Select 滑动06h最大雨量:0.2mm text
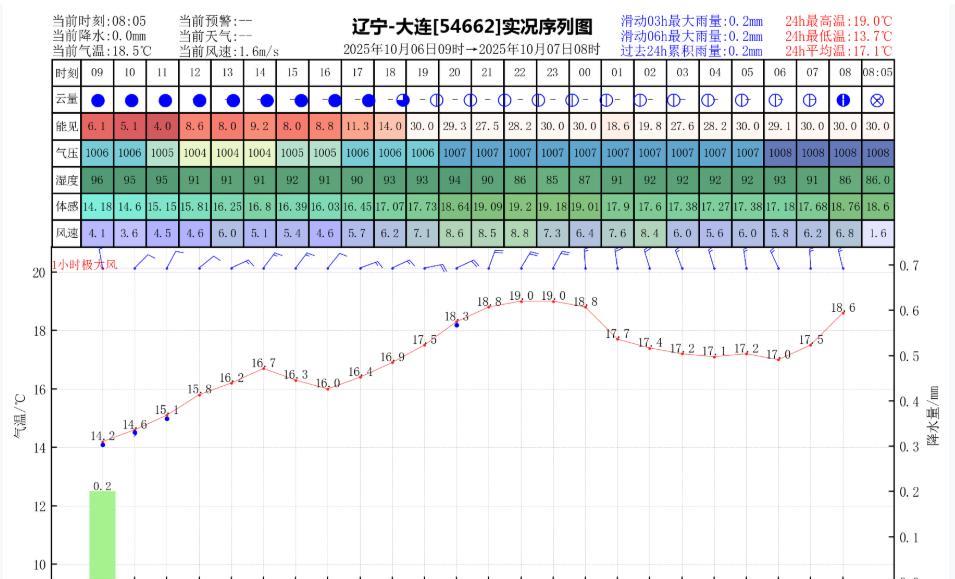Viewport: 955px width, 579px height. click(692, 36)
